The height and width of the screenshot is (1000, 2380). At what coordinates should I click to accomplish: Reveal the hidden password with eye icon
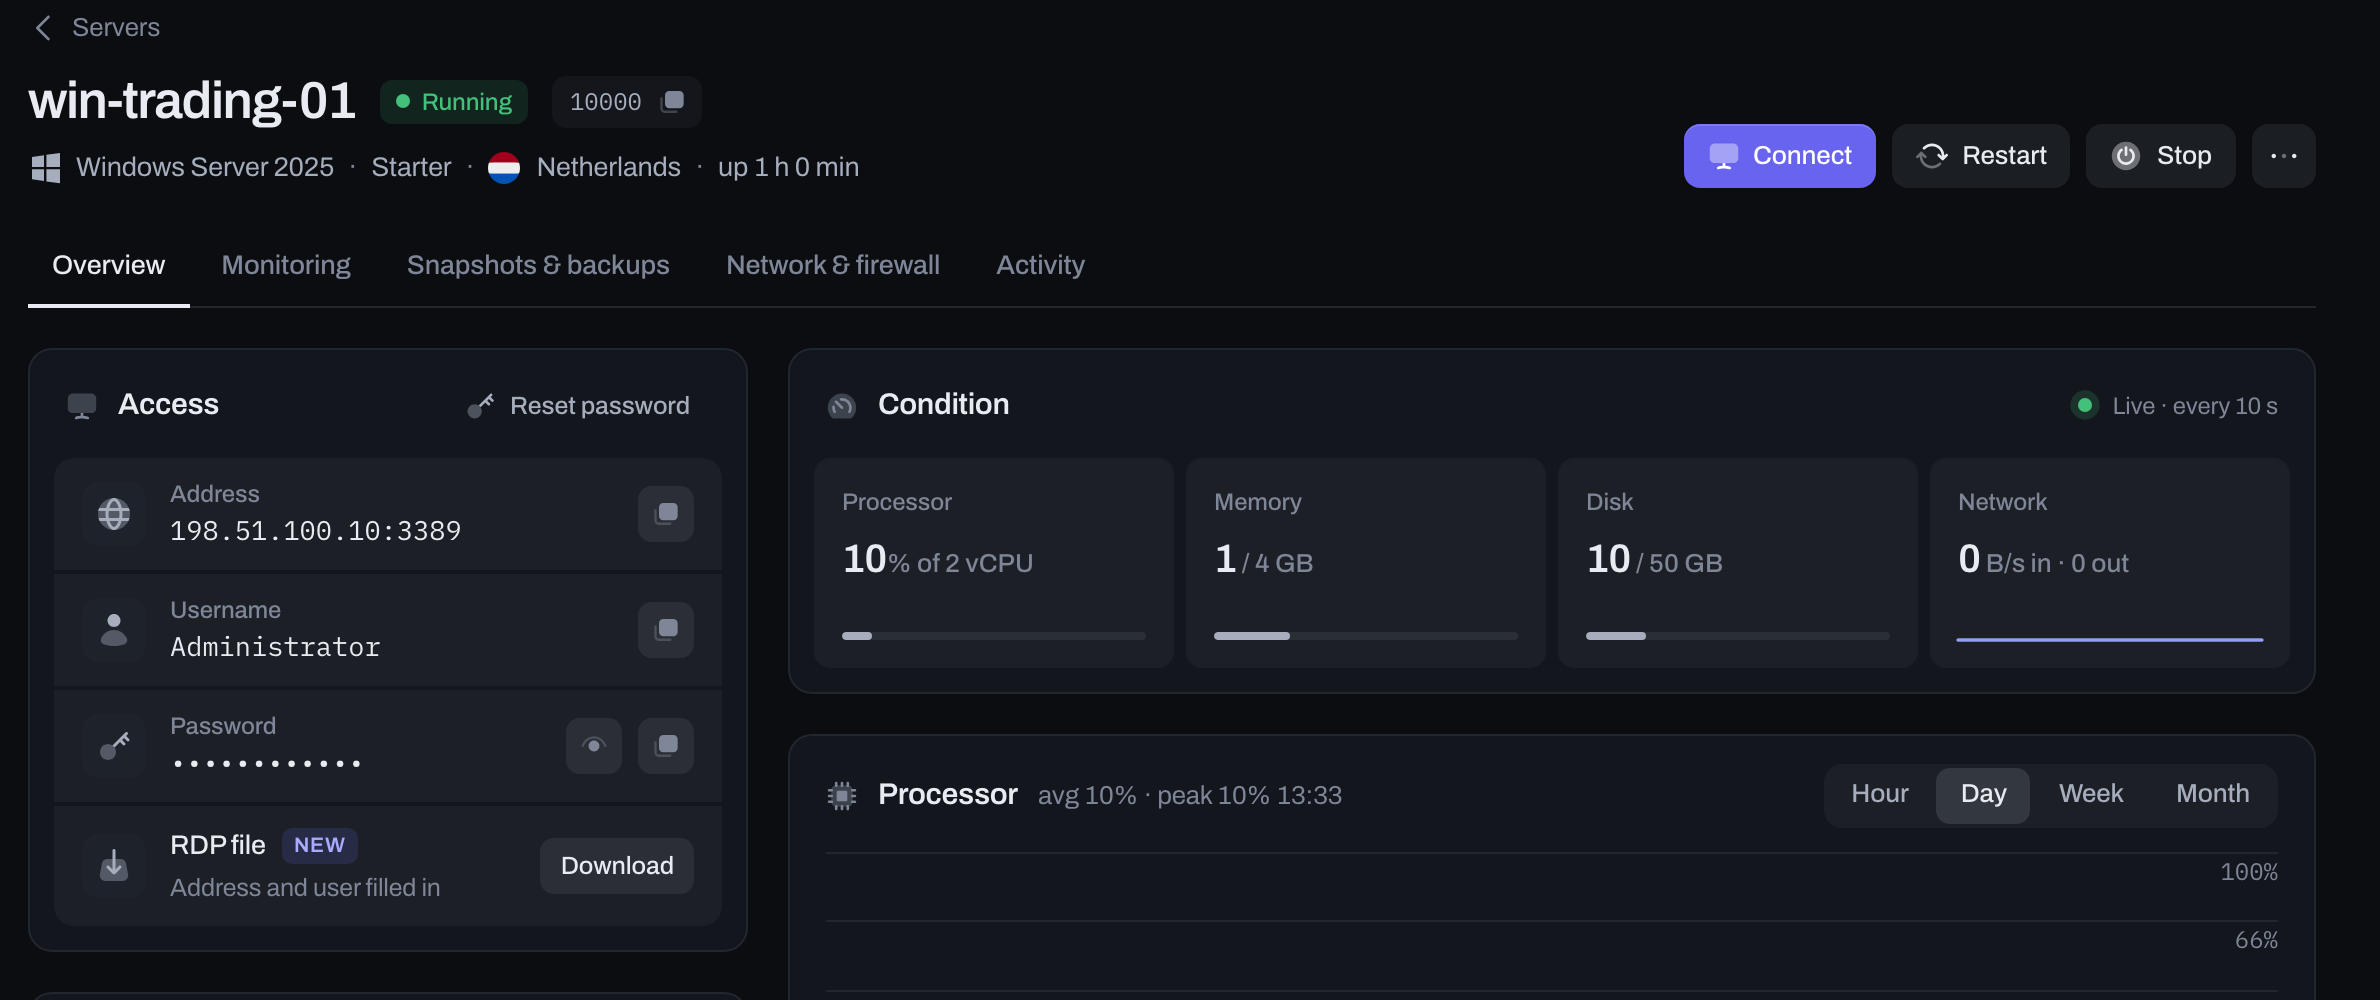(x=594, y=746)
